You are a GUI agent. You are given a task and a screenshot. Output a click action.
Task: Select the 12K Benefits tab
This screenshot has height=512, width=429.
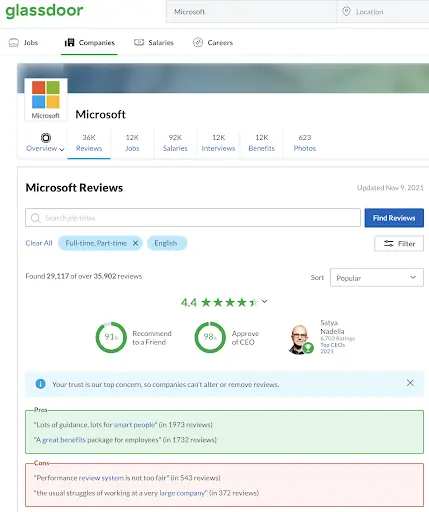tap(261, 143)
